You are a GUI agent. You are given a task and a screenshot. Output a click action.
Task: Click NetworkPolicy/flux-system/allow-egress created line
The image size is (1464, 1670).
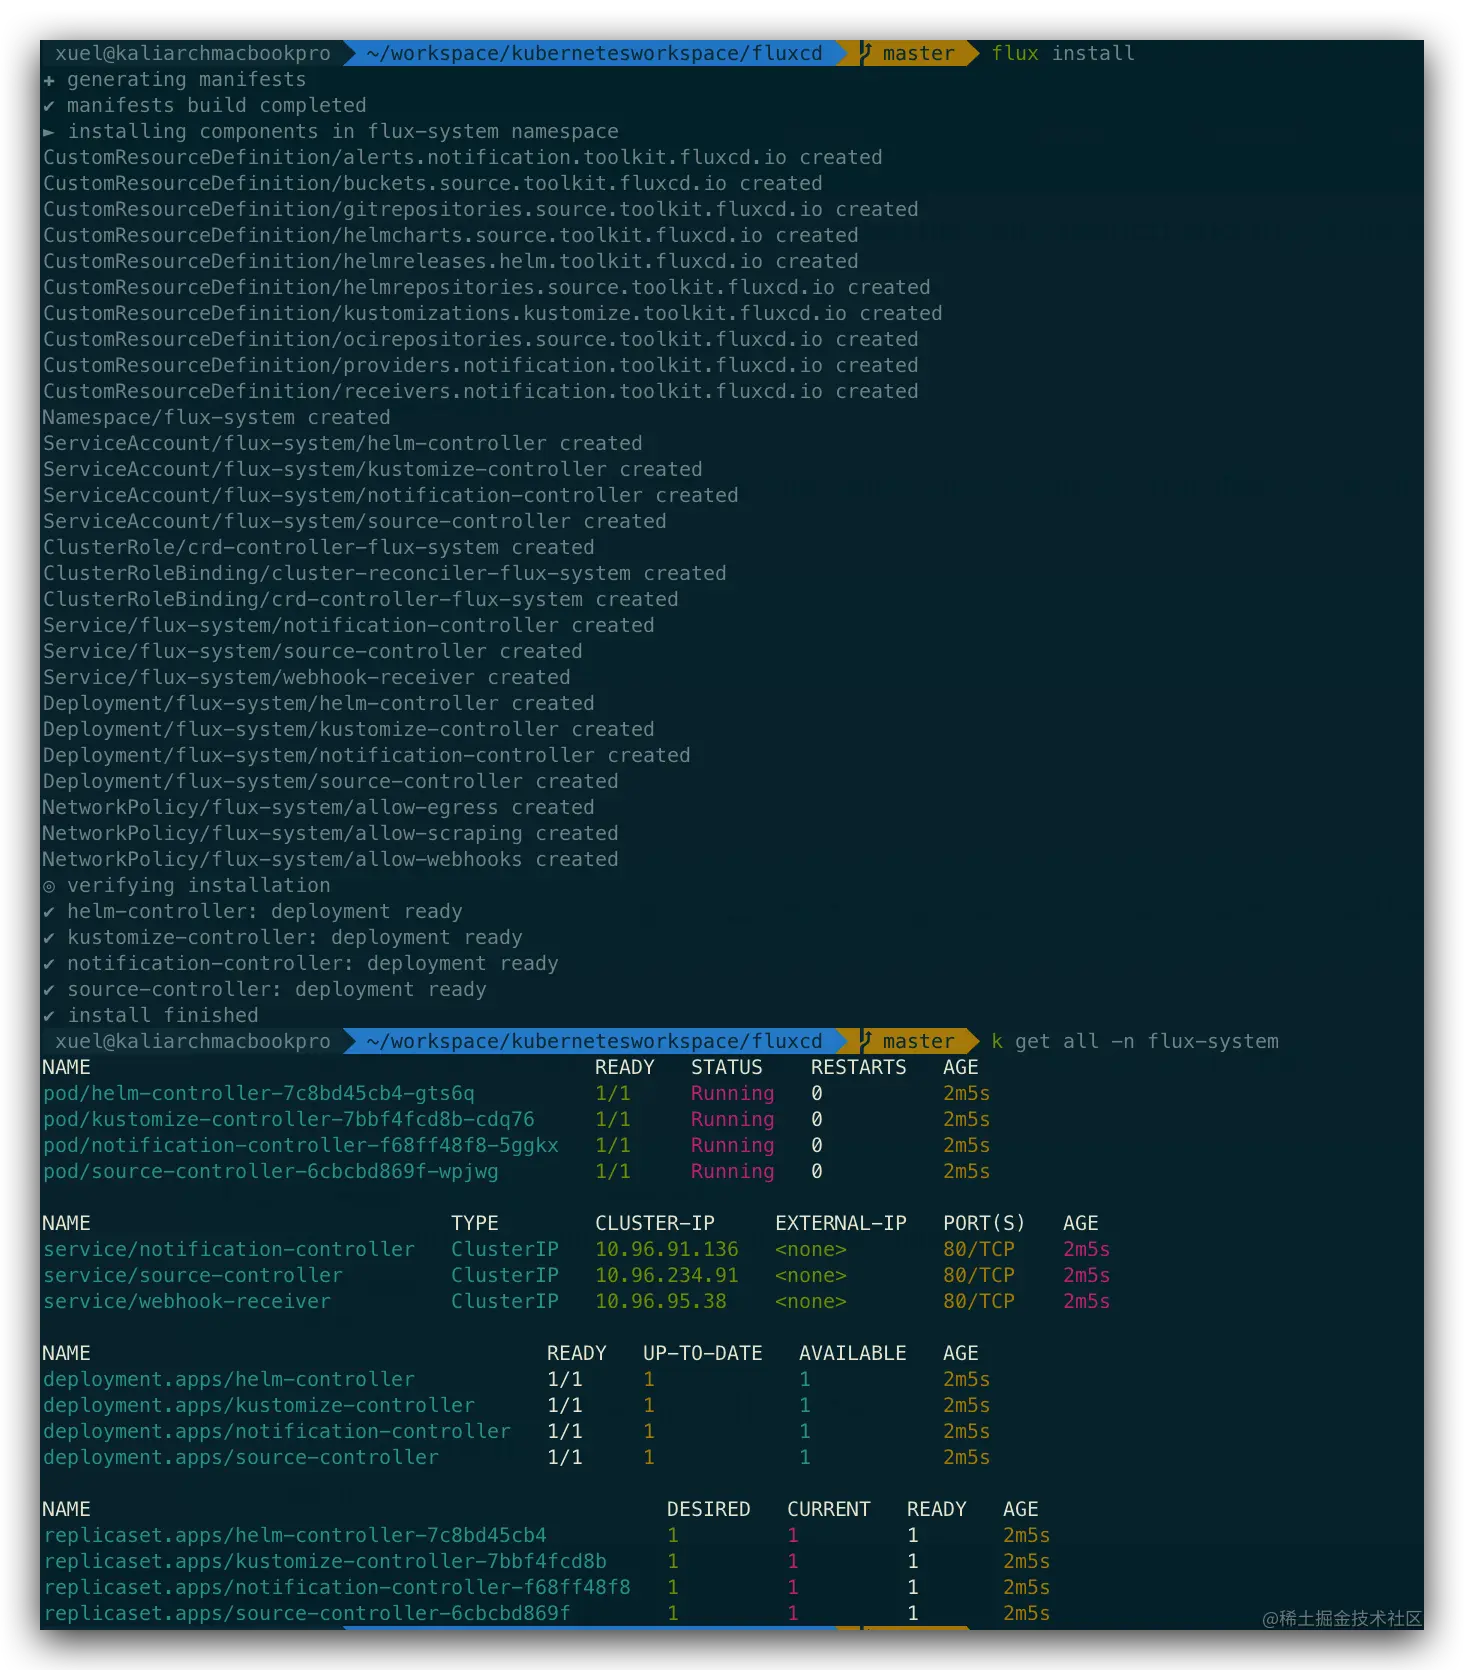[x=319, y=807]
